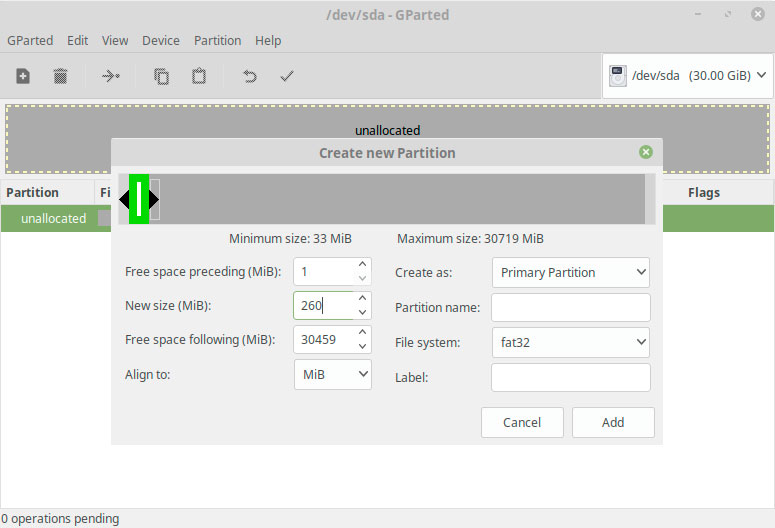Screen dimensions: 775x528
Task: Decrease Free space following value
Action: (x=362, y=347)
